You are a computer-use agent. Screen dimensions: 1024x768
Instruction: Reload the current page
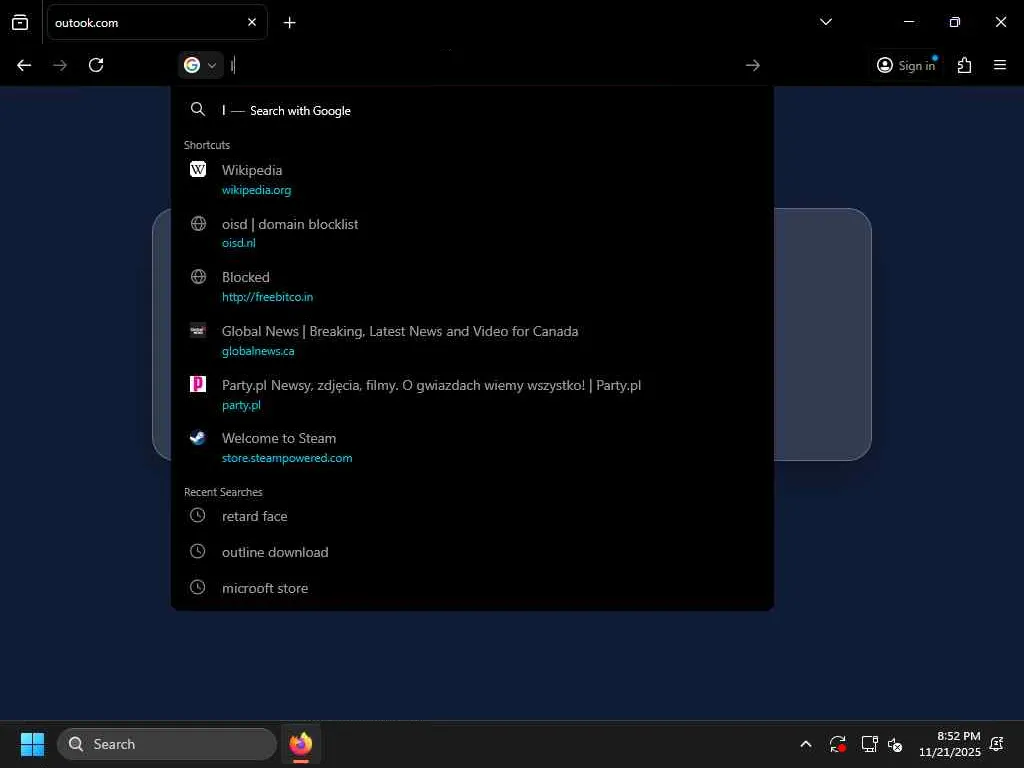[x=96, y=65]
